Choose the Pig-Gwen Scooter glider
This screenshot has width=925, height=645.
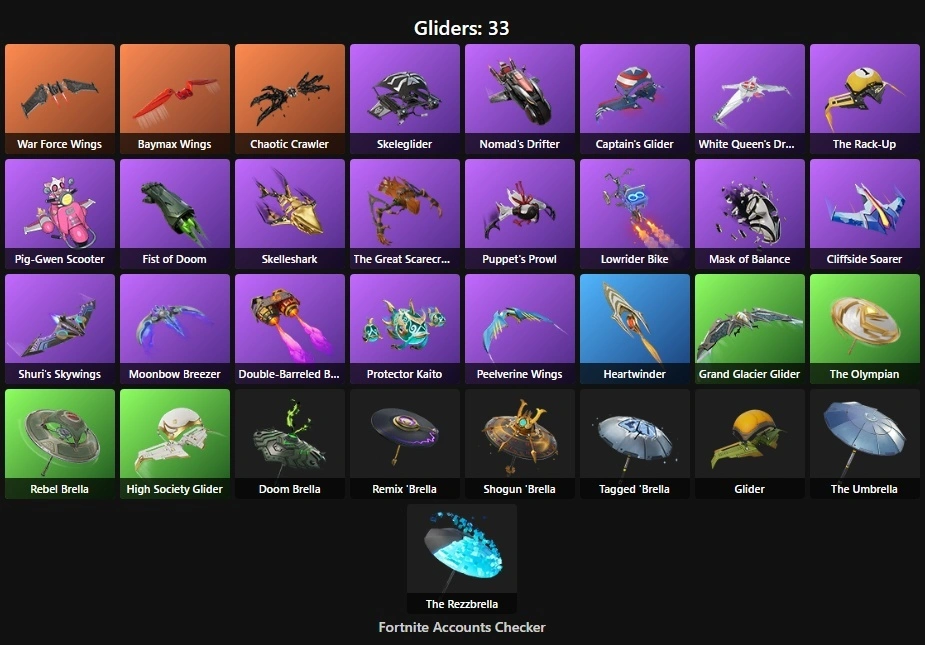[60, 214]
